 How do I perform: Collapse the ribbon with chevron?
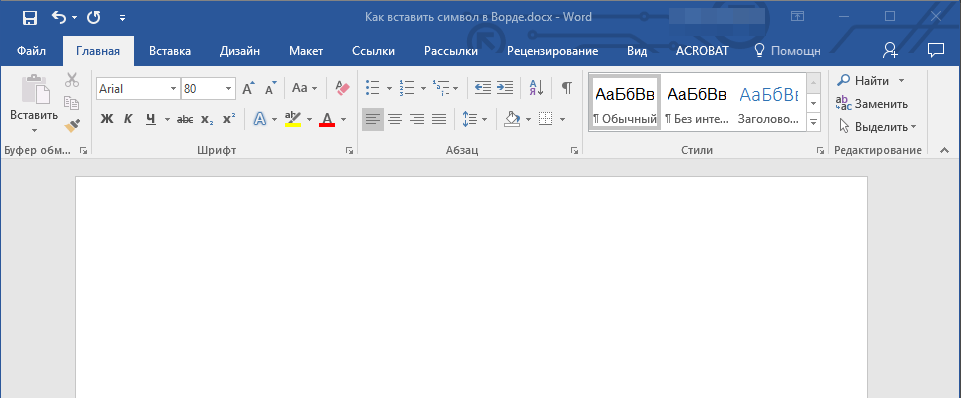[x=944, y=150]
